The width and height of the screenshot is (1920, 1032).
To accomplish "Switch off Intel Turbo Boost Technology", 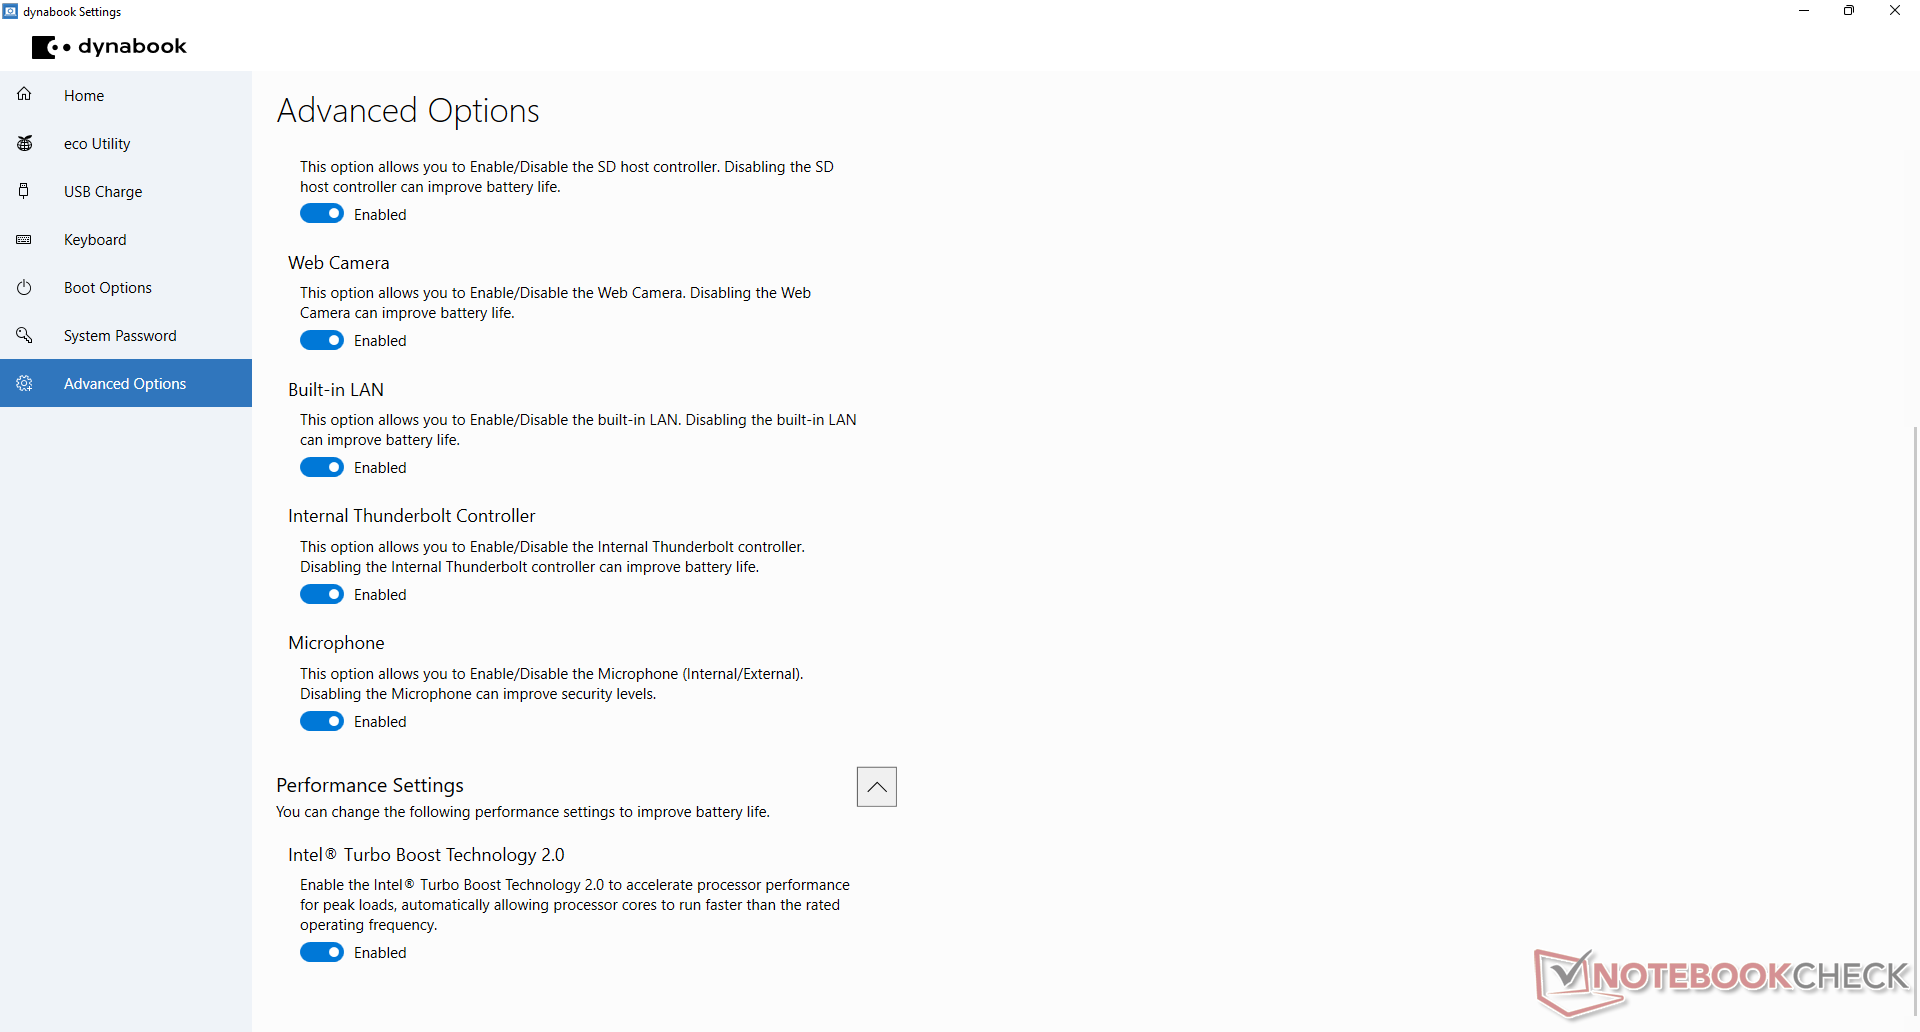I will 322,952.
